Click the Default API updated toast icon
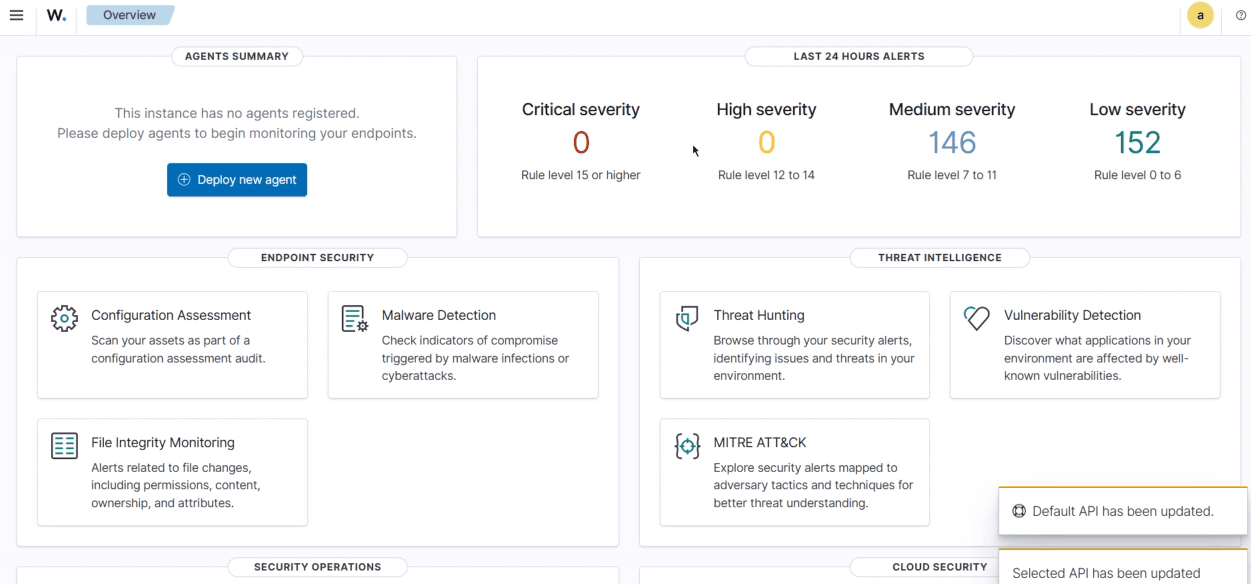Image resolution: width=1251 pixels, height=584 pixels. pyautogui.click(x=1019, y=511)
